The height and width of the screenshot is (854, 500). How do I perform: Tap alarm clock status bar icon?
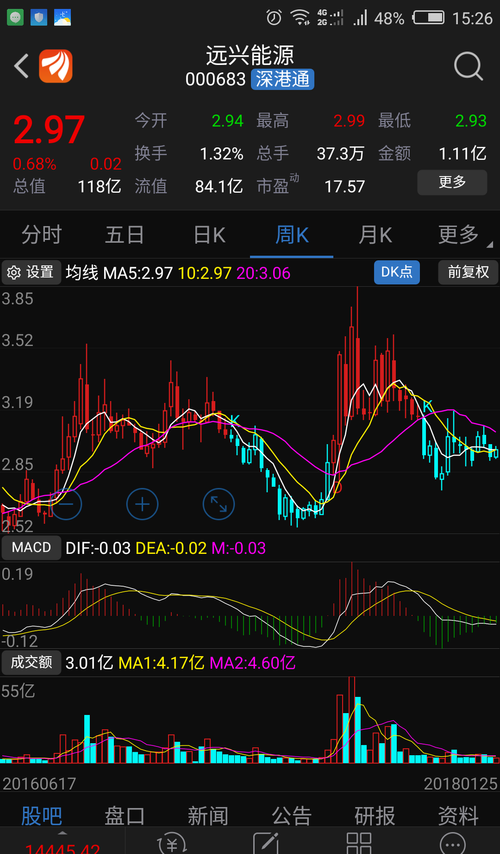pos(274,18)
